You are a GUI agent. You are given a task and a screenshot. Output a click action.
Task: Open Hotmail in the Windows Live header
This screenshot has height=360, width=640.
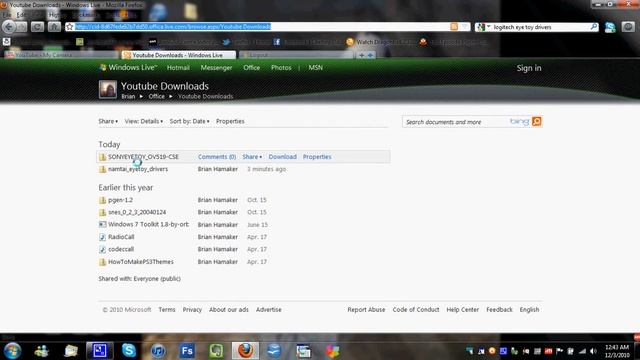click(178, 68)
